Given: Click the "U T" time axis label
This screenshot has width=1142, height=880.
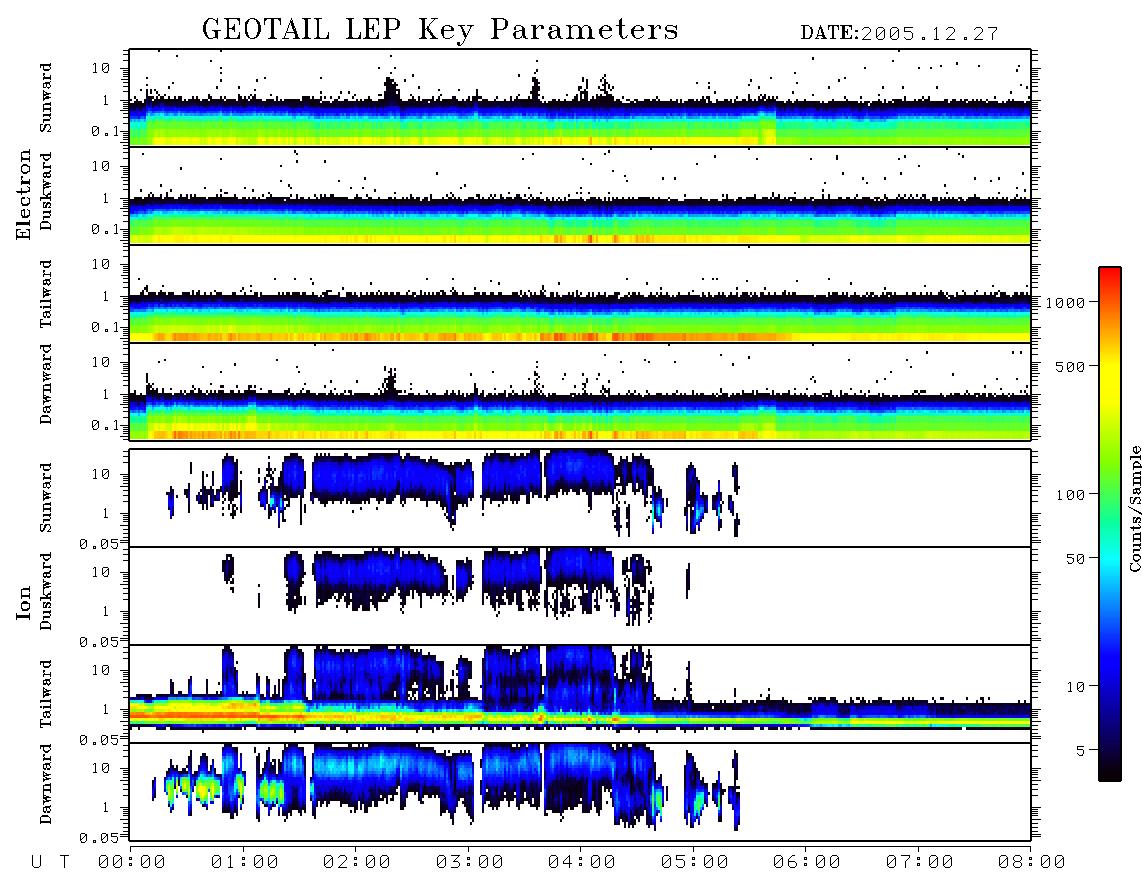Looking at the screenshot, I should [x=50, y=862].
